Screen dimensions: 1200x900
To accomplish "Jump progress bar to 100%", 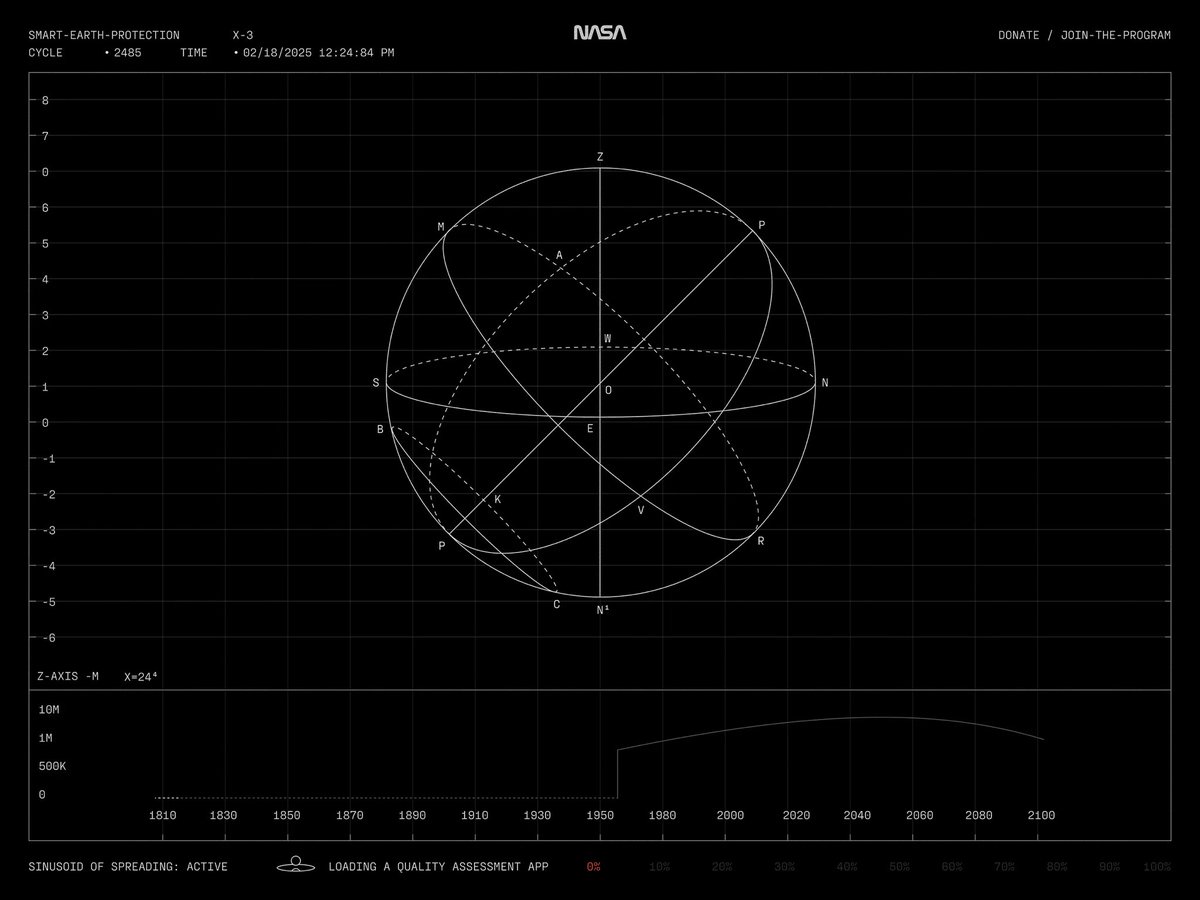I will [1157, 866].
